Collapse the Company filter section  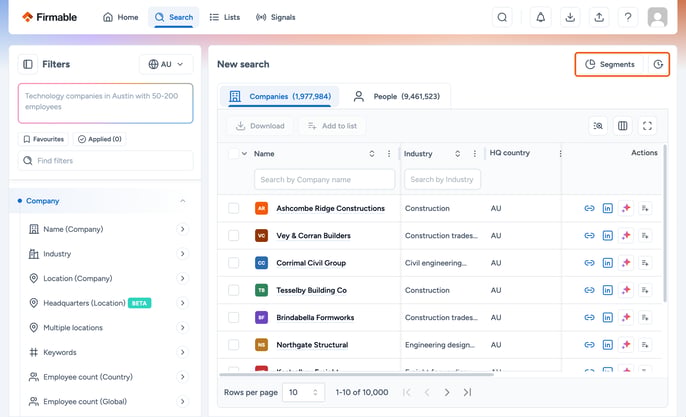[x=183, y=201]
